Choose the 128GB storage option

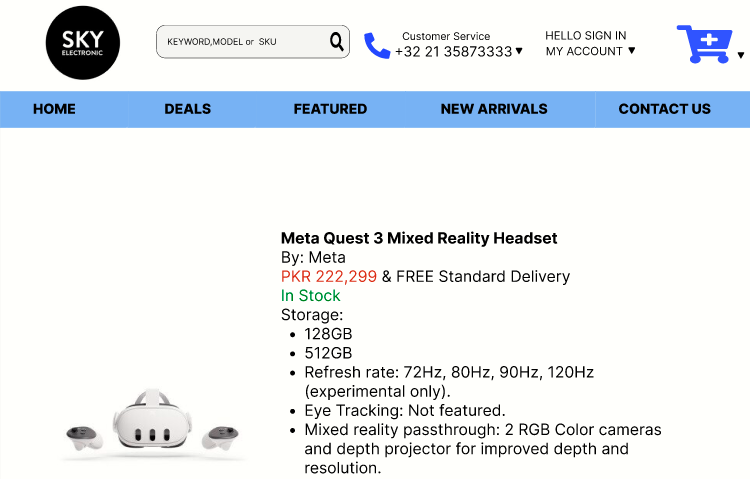click(328, 334)
